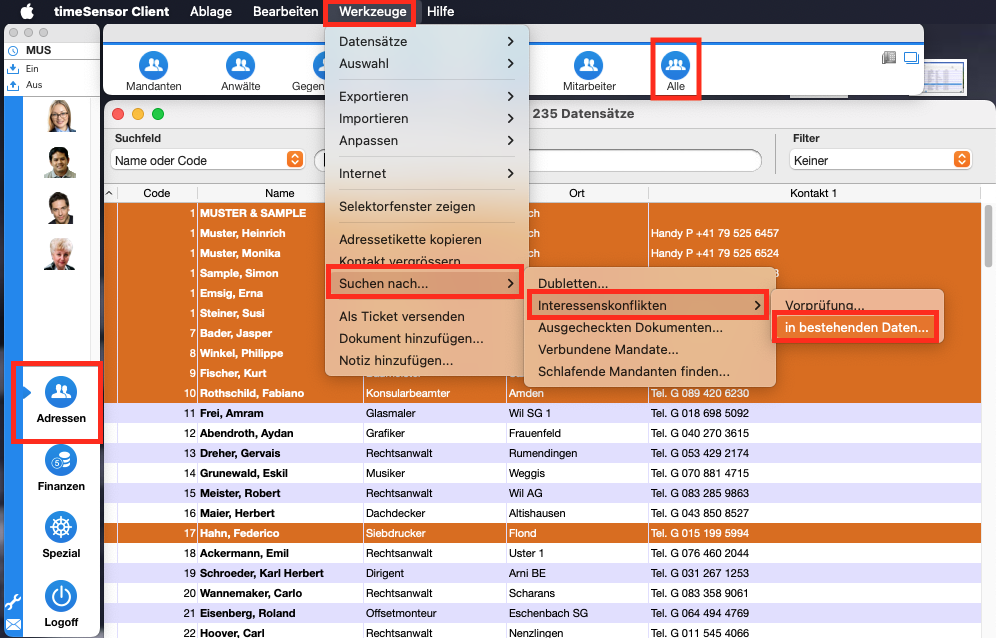
Task: Open the Spezial module
Action: pos(61,536)
